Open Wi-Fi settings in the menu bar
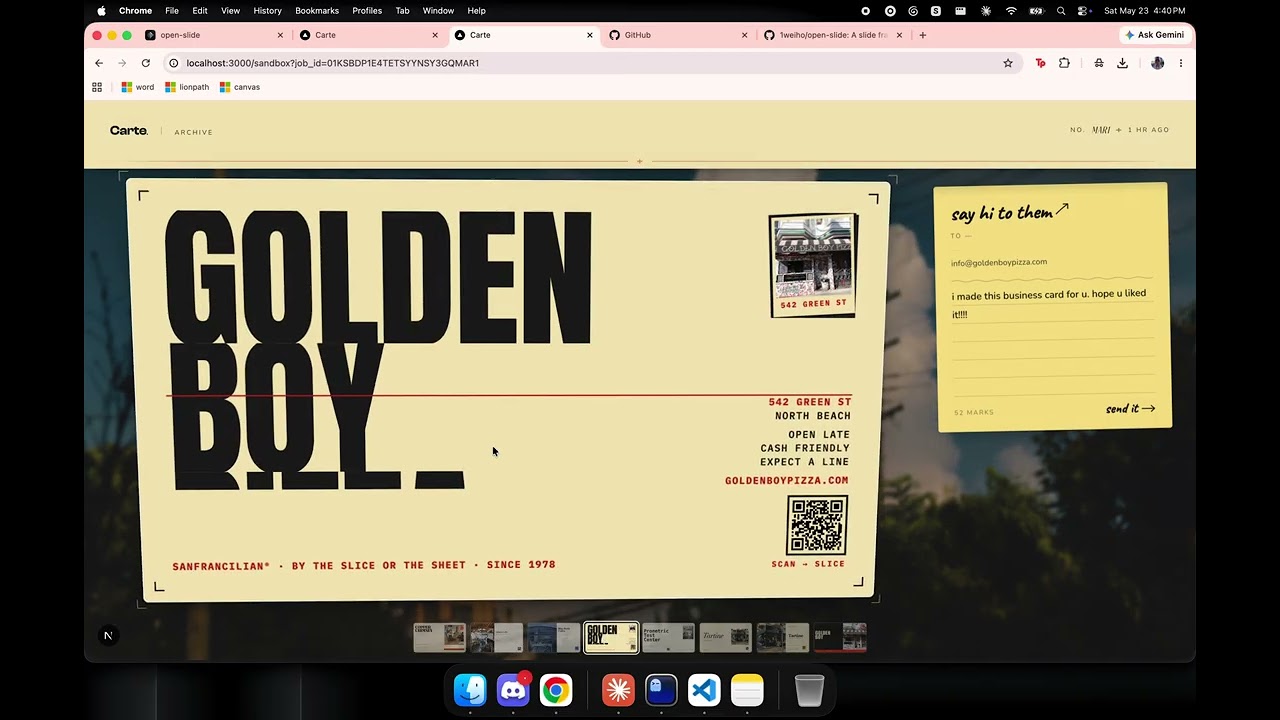The image size is (1280, 720). (1011, 11)
